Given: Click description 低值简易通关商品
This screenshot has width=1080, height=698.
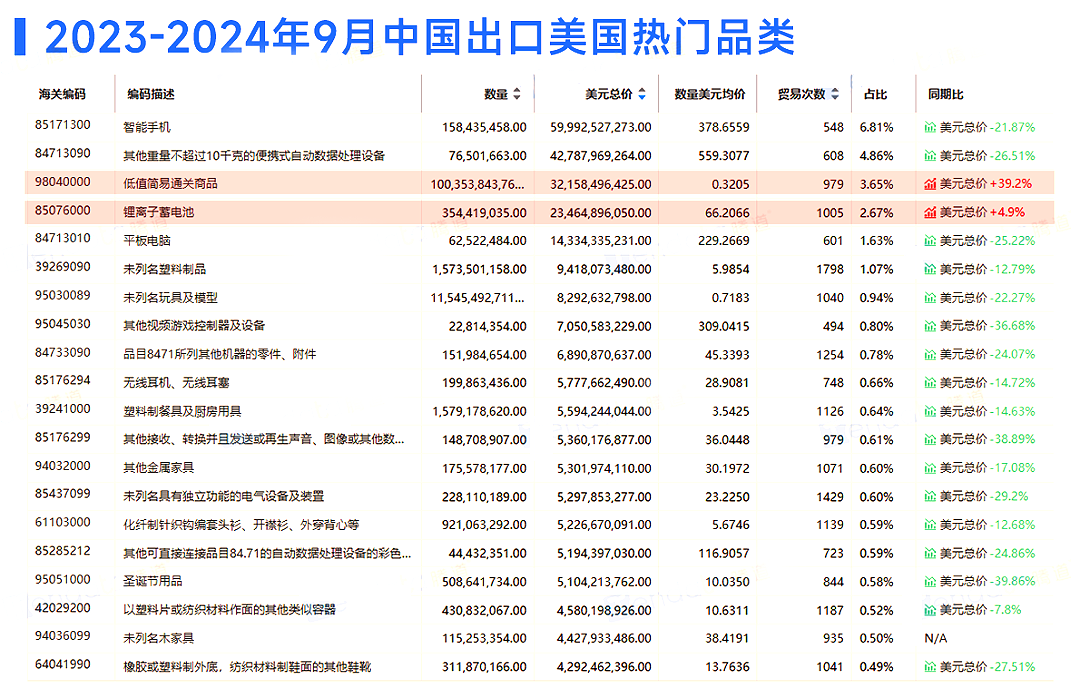Looking at the screenshot, I should pos(170,184).
